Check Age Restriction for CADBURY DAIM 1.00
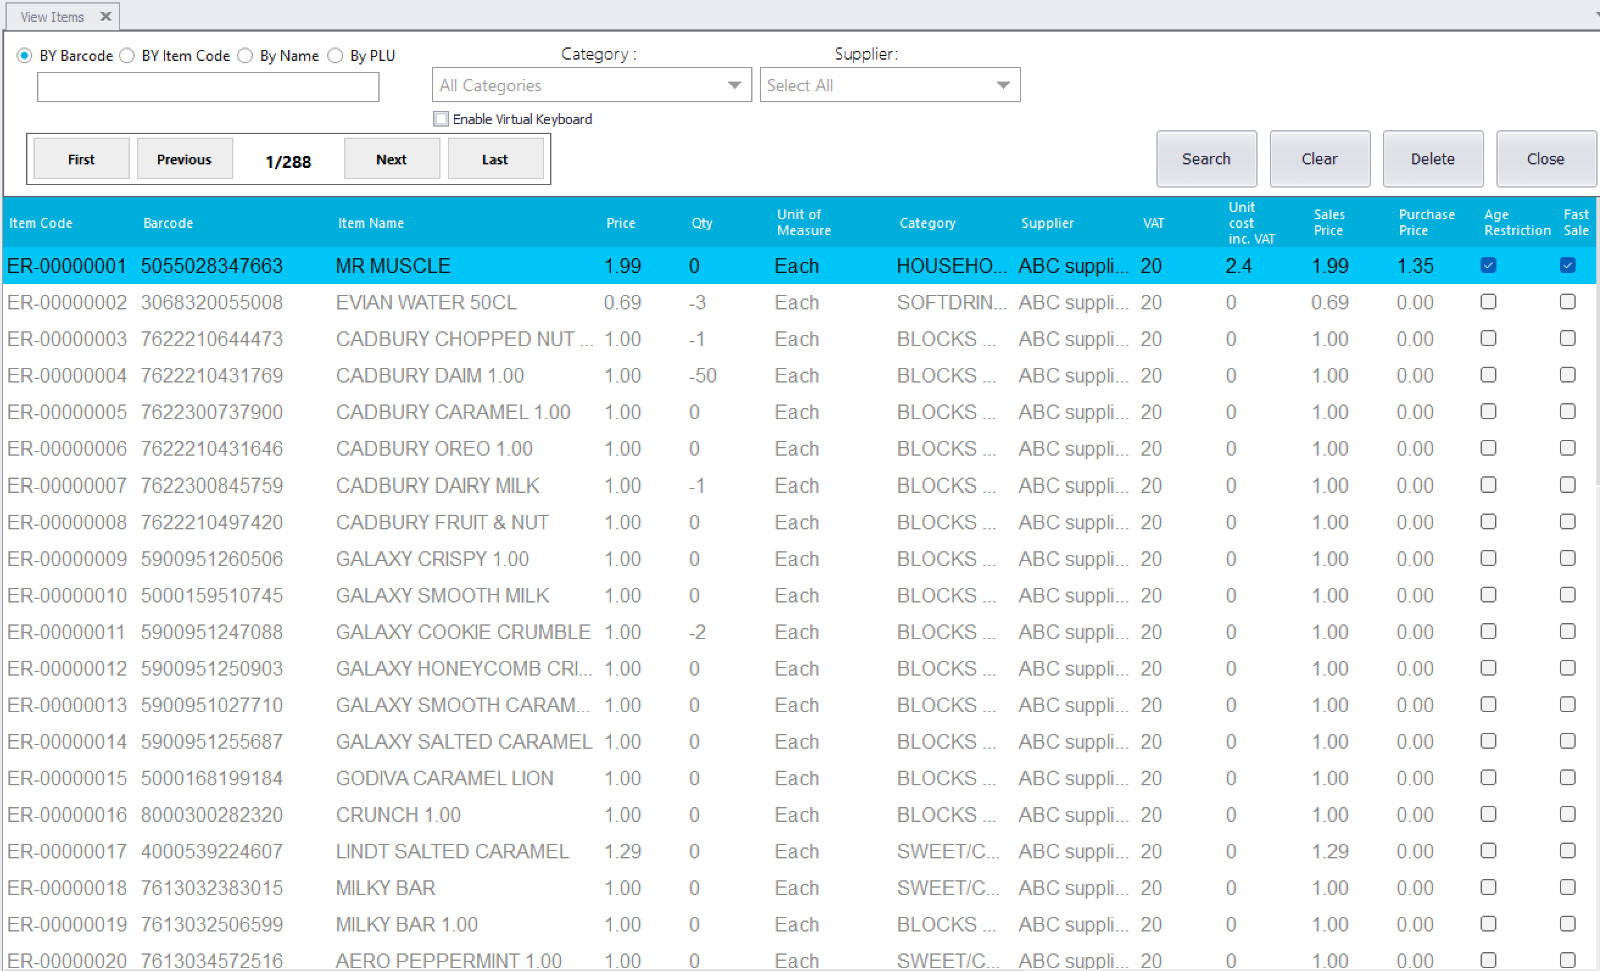 1488,375
